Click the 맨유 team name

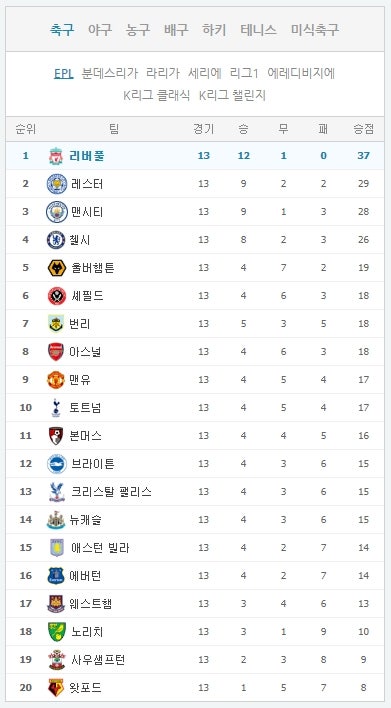[80, 380]
